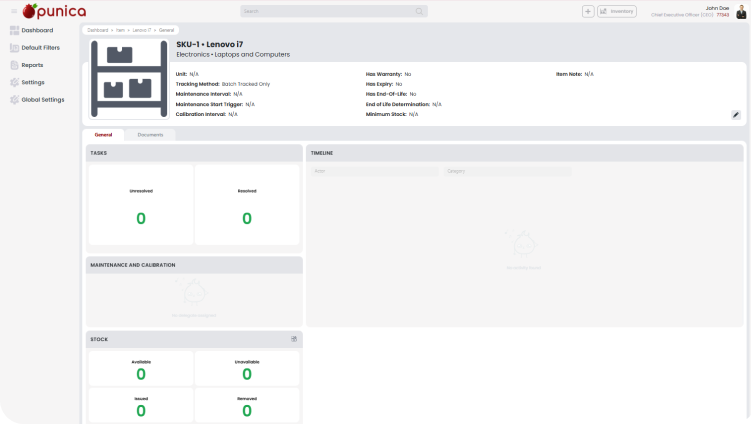Open Dashboard from sidebar label
Image resolution: width=751 pixels, height=424 pixels.
click(x=37, y=30)
